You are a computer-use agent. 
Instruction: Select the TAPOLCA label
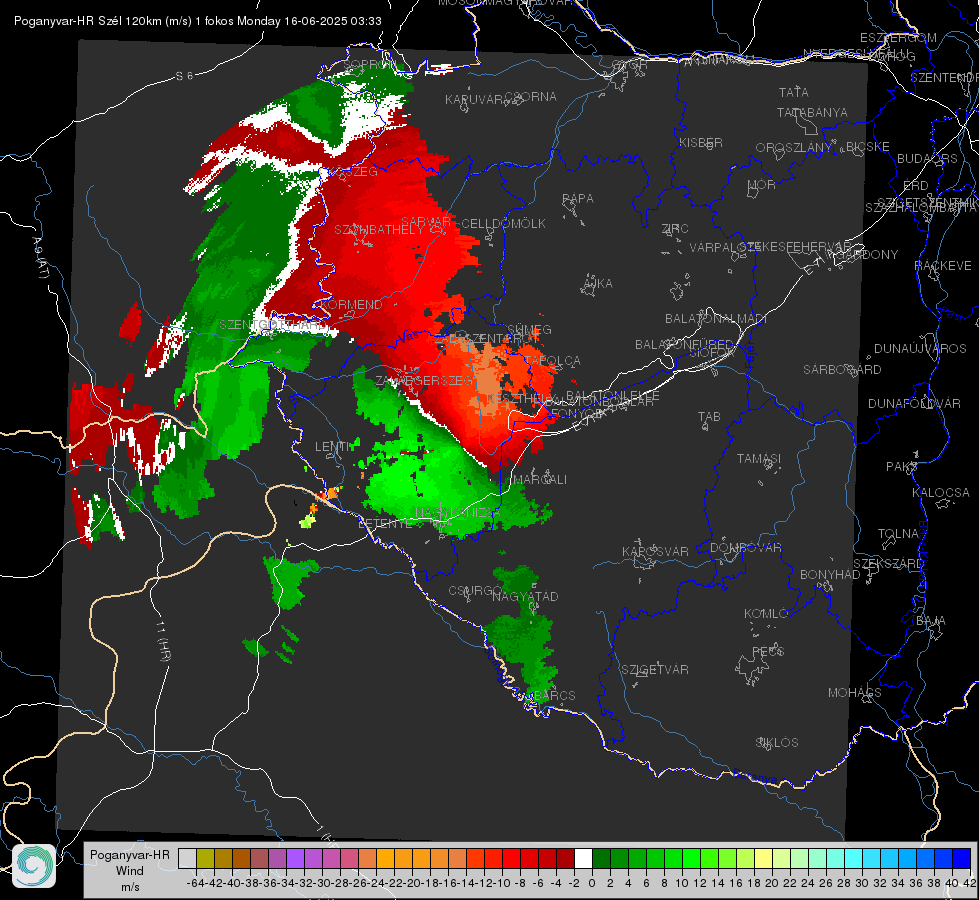(x=552, y=361)
